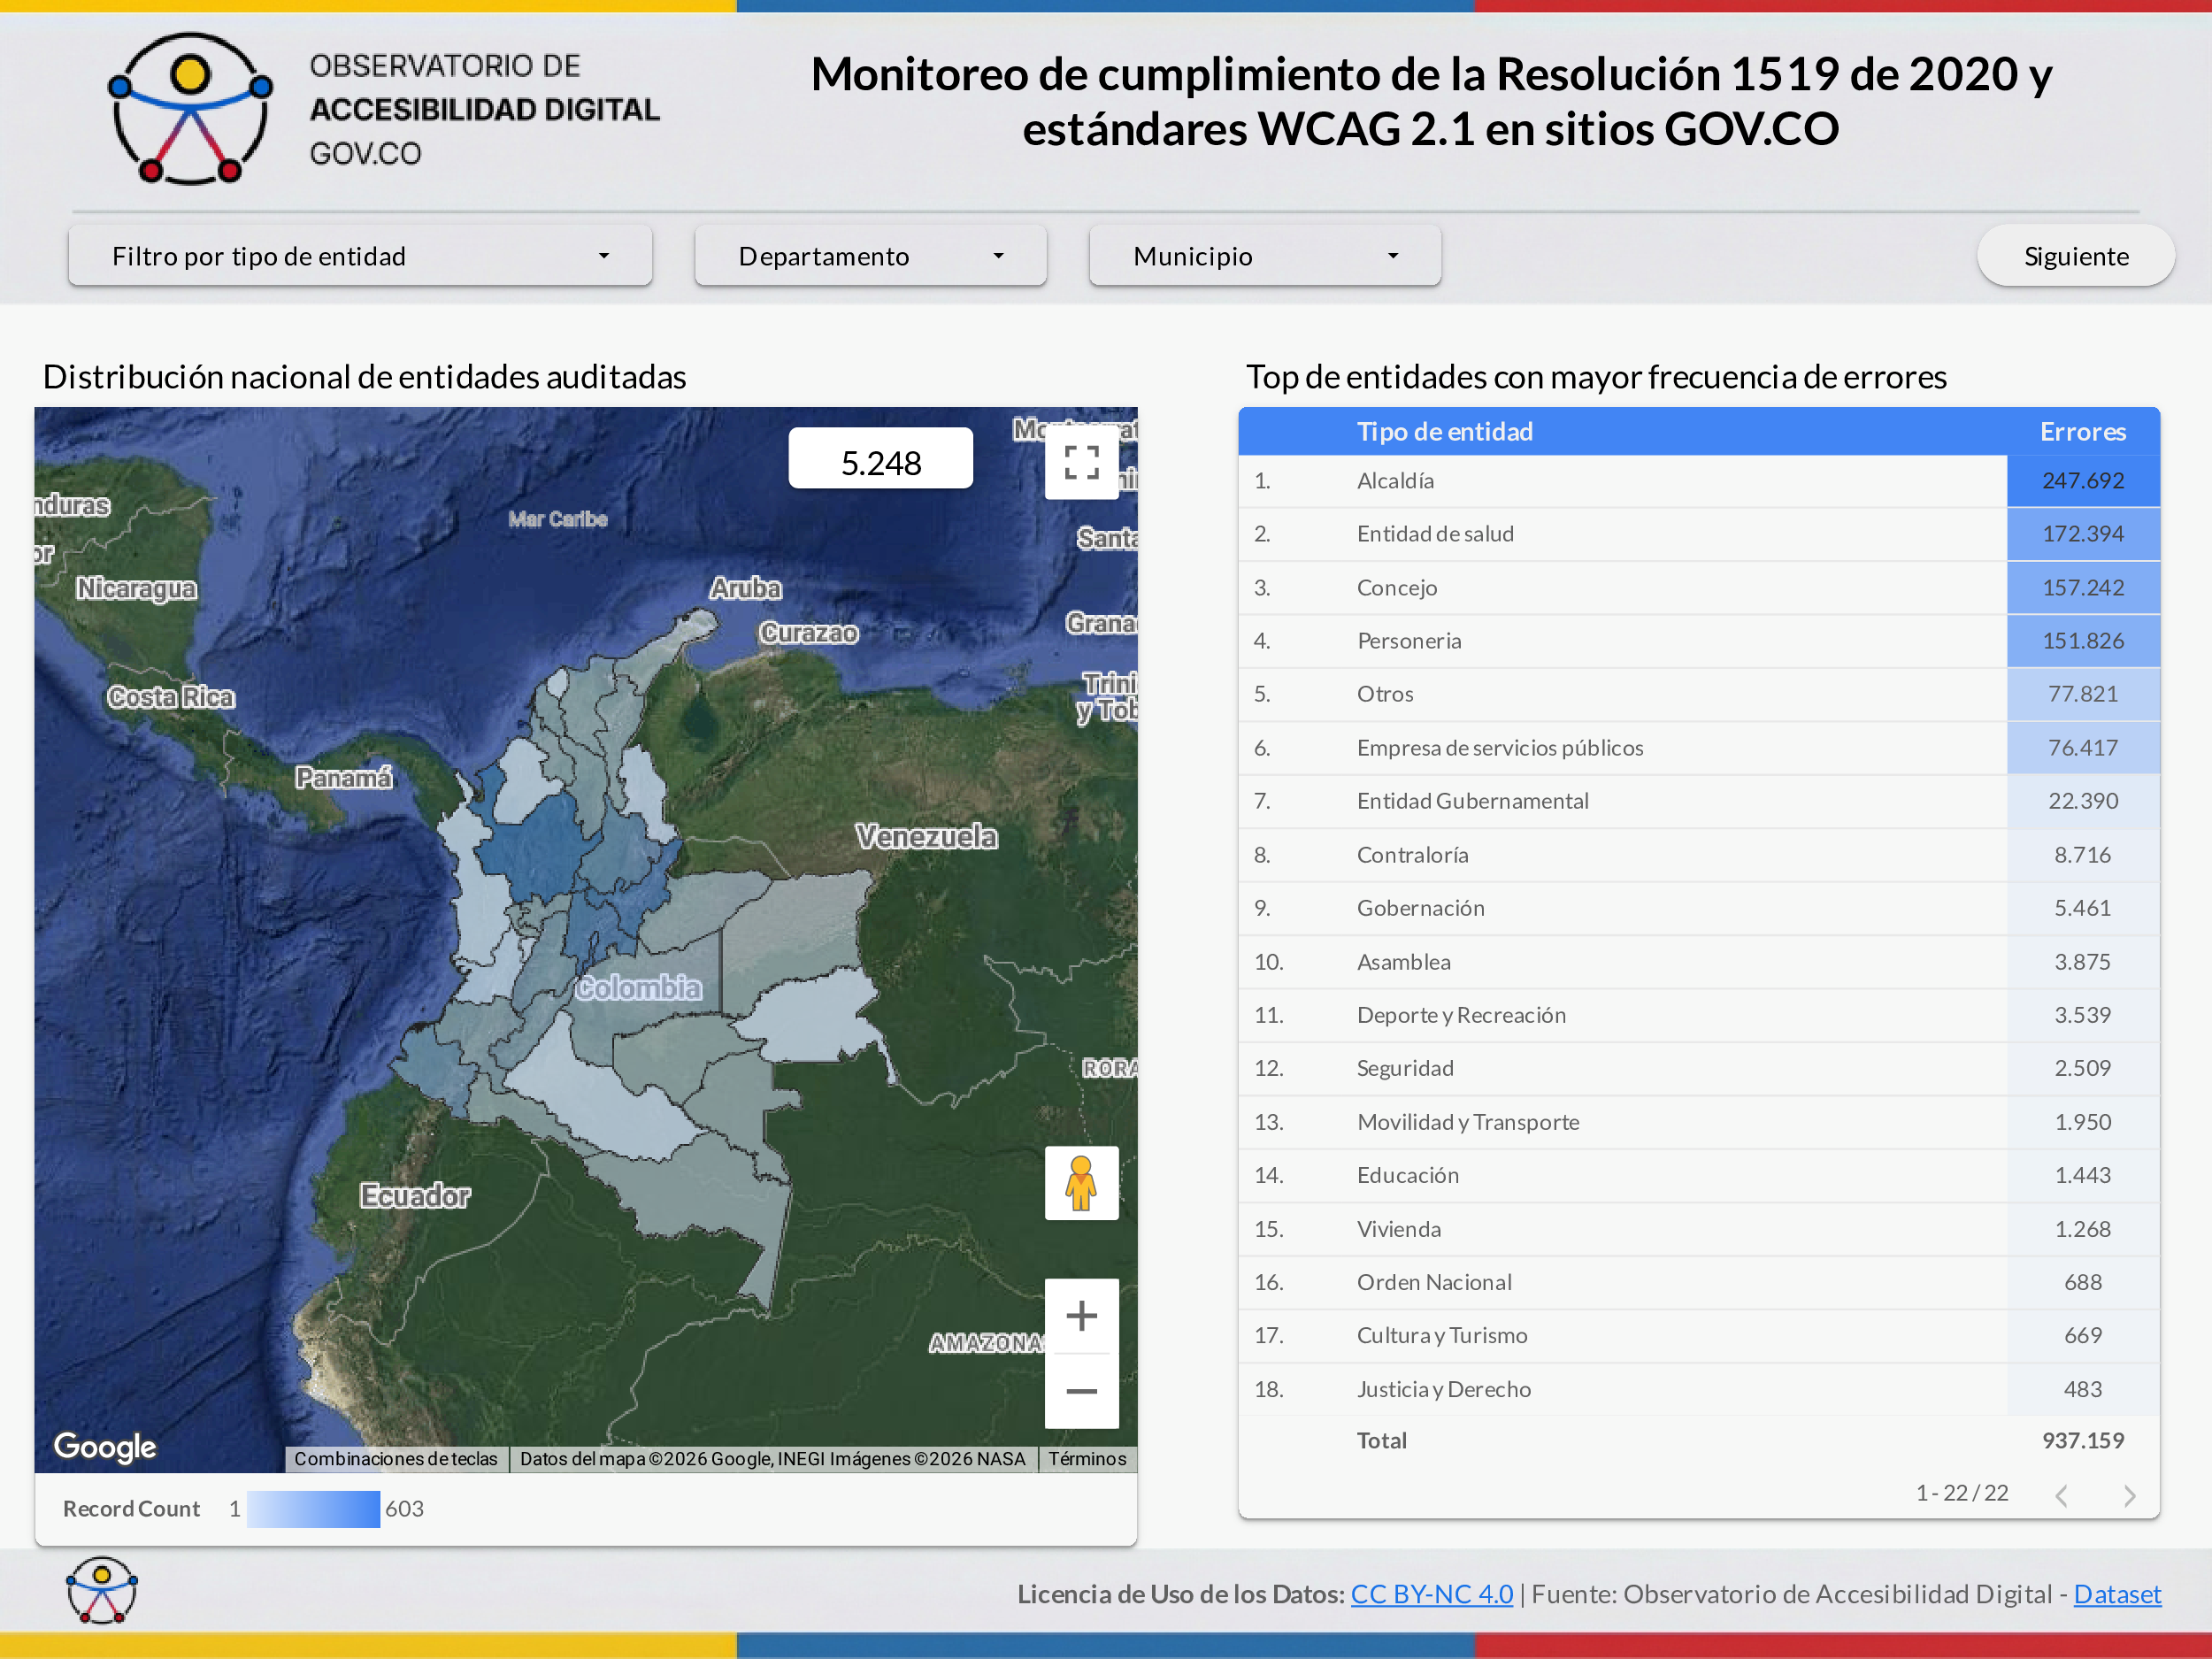Click the 172.394 errors cell
Image resolution: width=2212 pixels, height=1659 pixels.
[2083, 534]
